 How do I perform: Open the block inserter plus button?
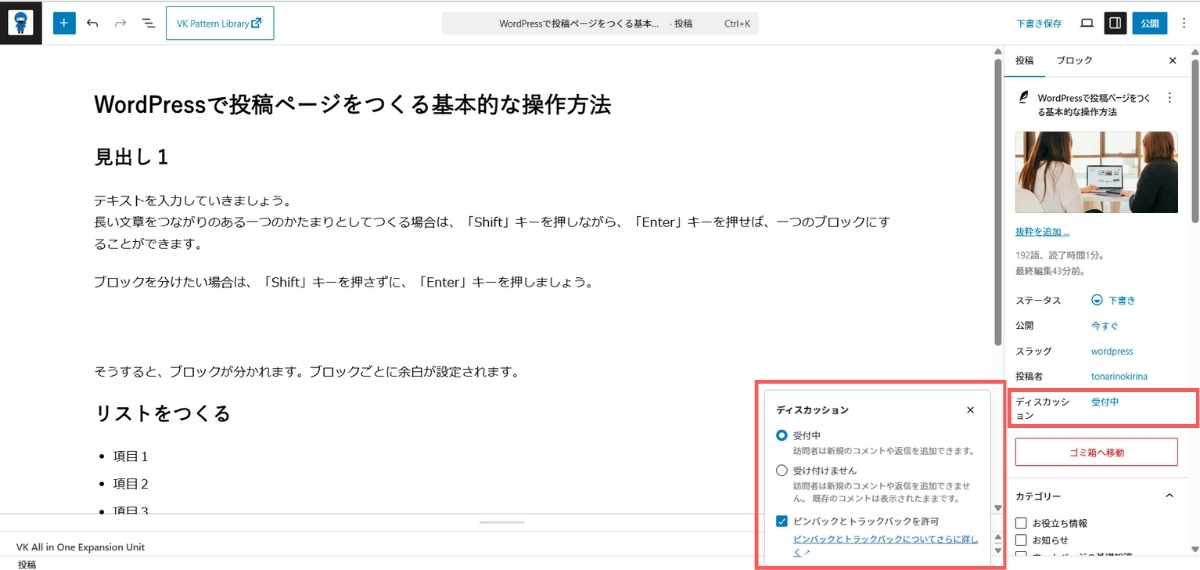point(64,23)
